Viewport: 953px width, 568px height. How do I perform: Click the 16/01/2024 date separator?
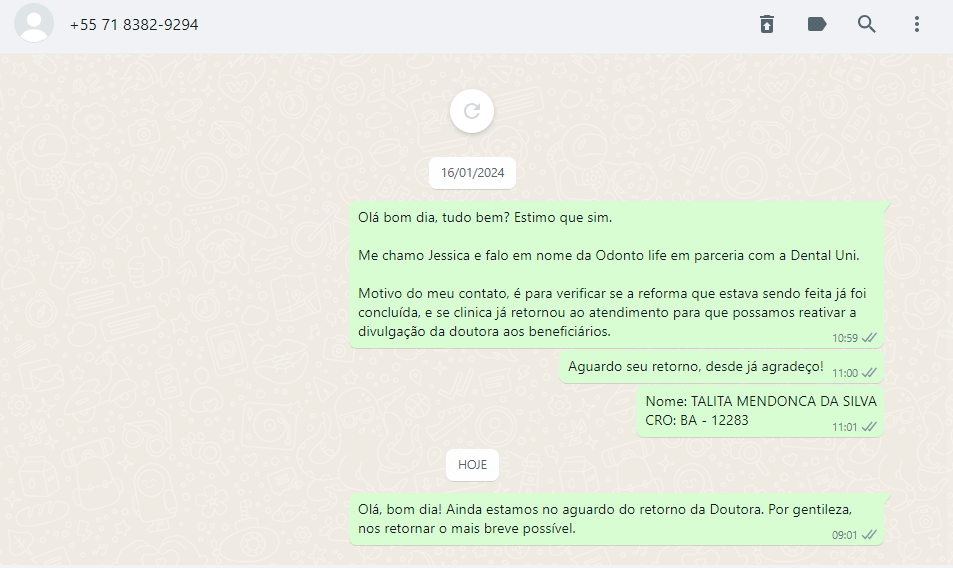pyautogui.click(x=472, y=173)
